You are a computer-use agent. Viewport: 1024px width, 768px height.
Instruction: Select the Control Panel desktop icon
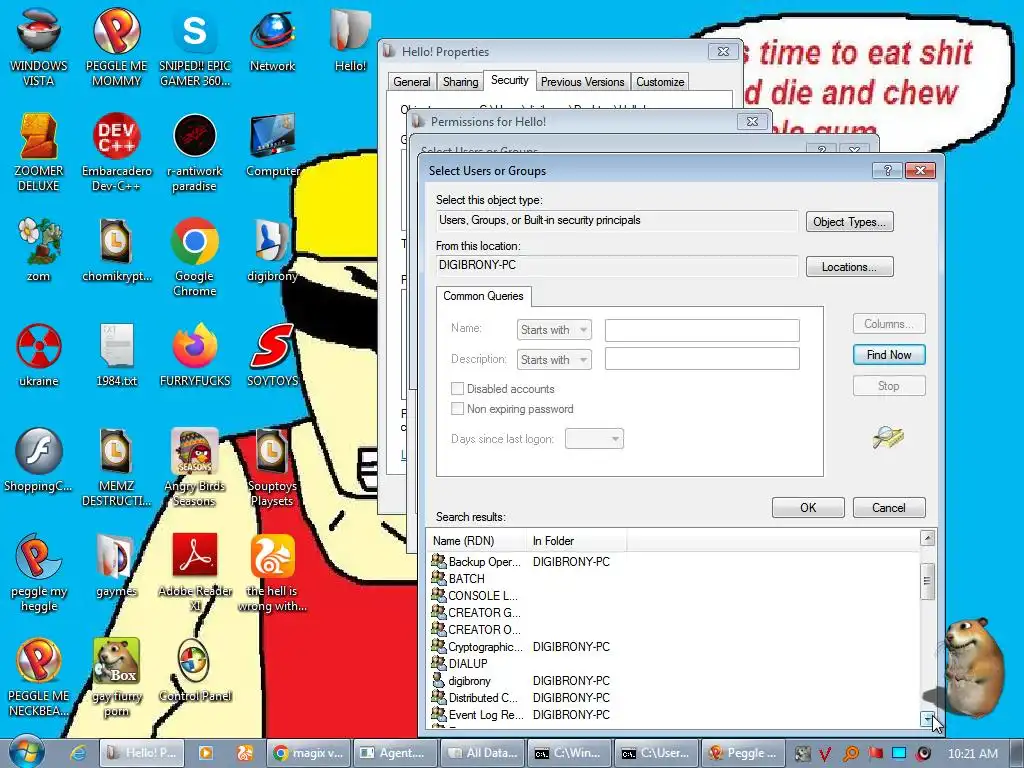pos(195,671)
